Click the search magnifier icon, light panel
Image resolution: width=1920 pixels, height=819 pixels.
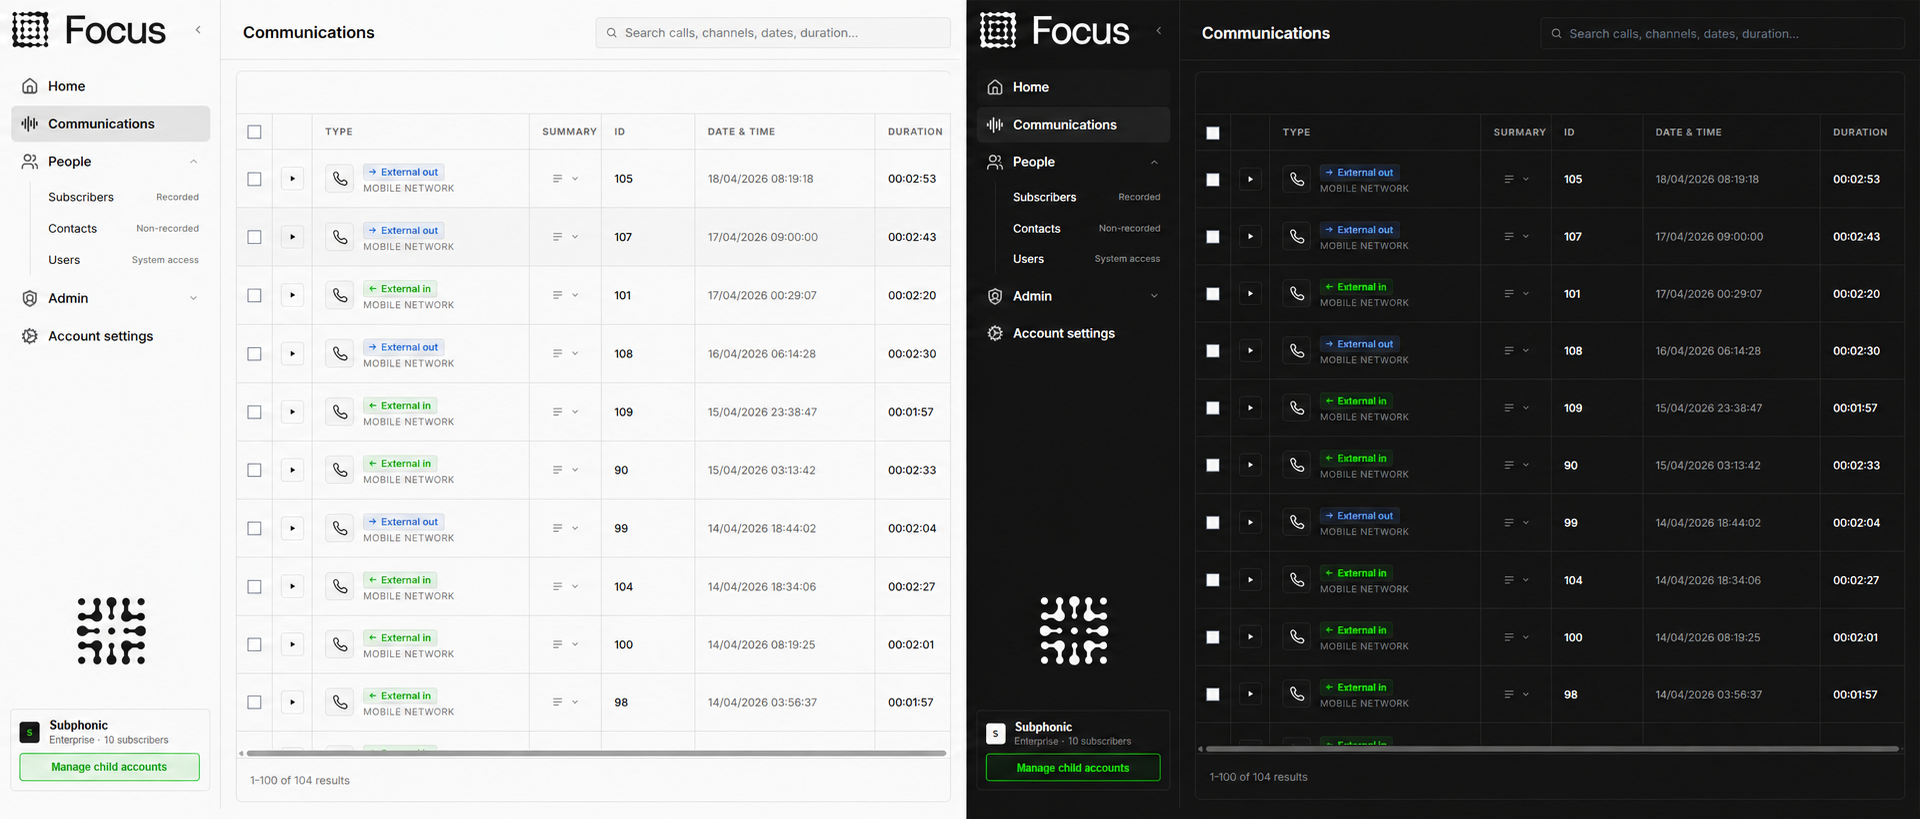[x=611, y=33]
